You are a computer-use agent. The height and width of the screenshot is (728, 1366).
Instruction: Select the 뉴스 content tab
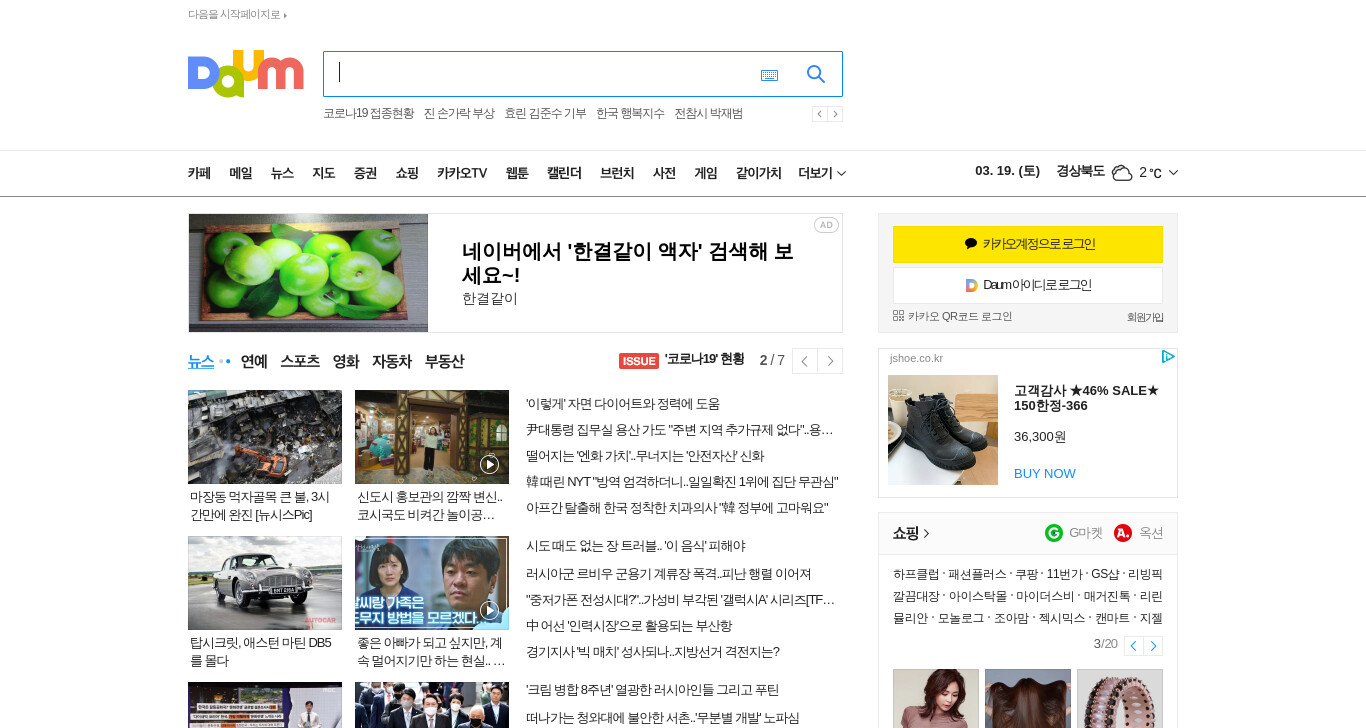coord(201,361)
